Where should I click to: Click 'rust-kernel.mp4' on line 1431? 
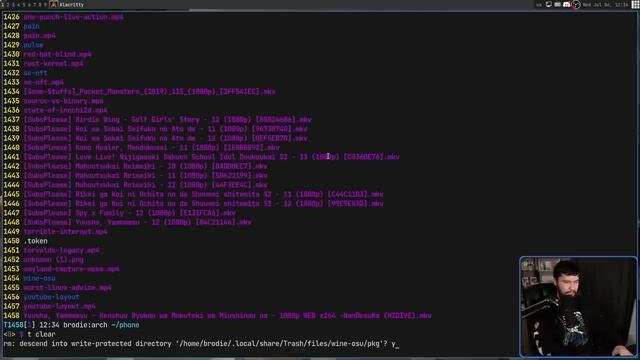pos(53,64)
